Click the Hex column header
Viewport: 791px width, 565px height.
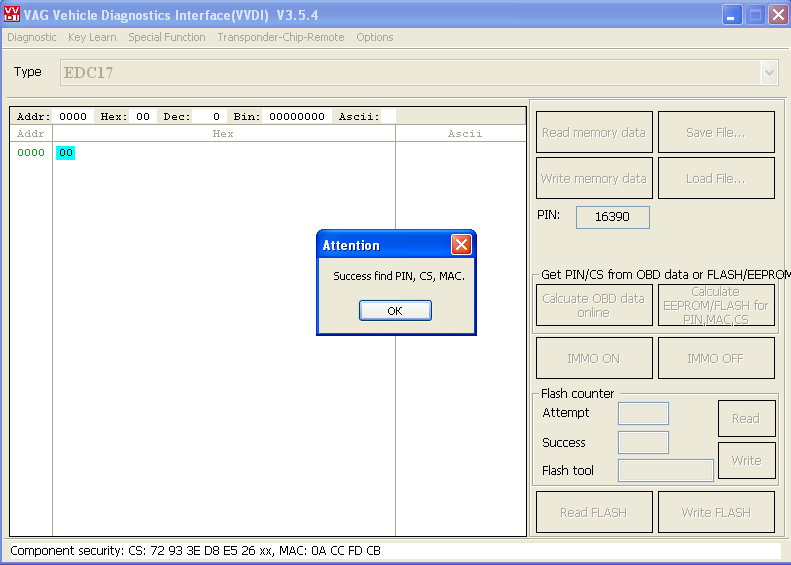pyautogui.click(x=223, y=134)
